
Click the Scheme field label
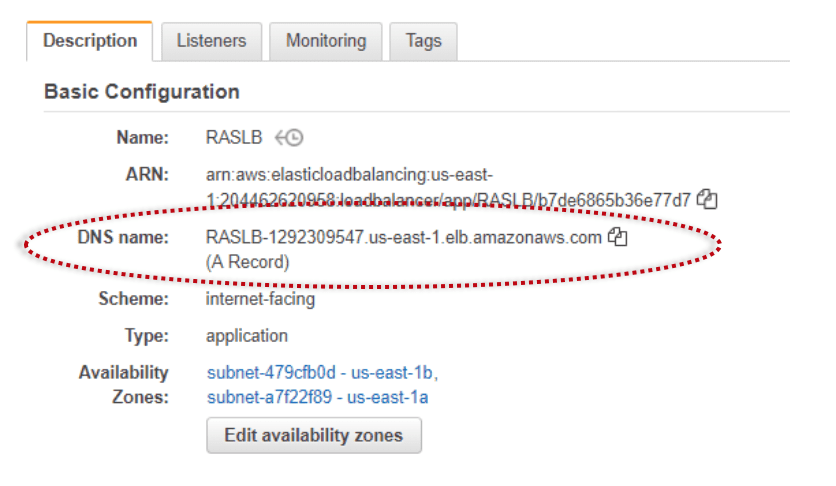tap(133, 299)
